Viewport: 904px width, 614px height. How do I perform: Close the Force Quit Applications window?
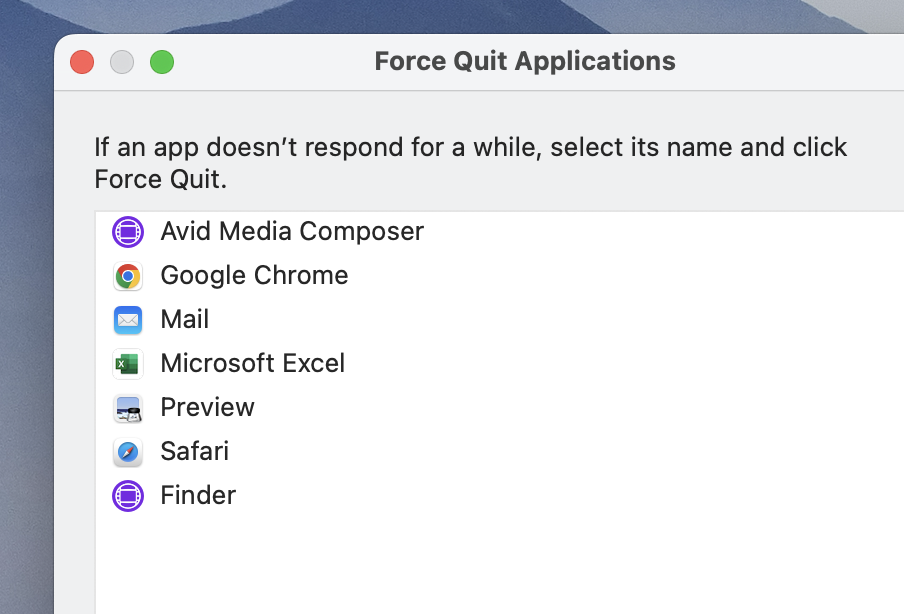(x=82, y=62)
